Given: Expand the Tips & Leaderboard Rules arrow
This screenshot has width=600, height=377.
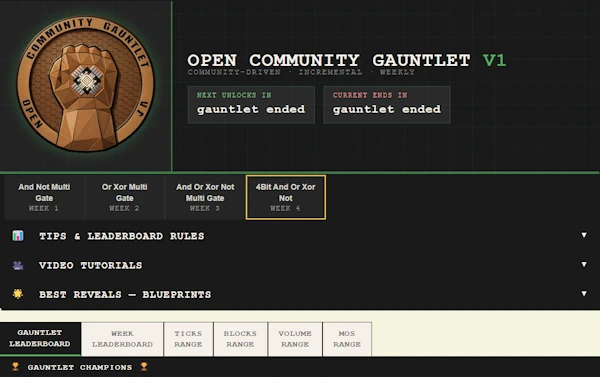Looking at the screenshot, I should coord(584,235).
